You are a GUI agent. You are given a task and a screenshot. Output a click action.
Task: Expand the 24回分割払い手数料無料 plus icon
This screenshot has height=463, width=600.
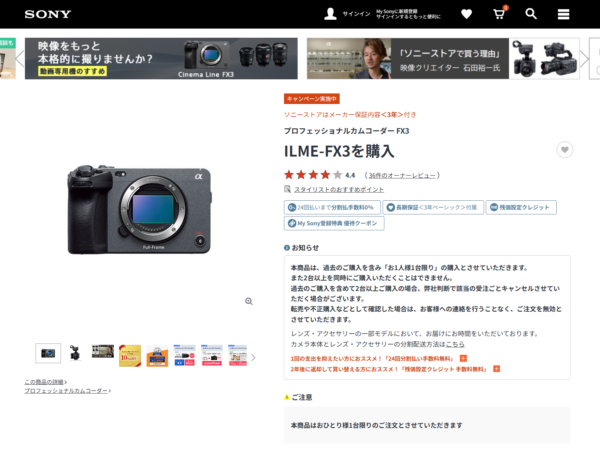coord(463,359)
